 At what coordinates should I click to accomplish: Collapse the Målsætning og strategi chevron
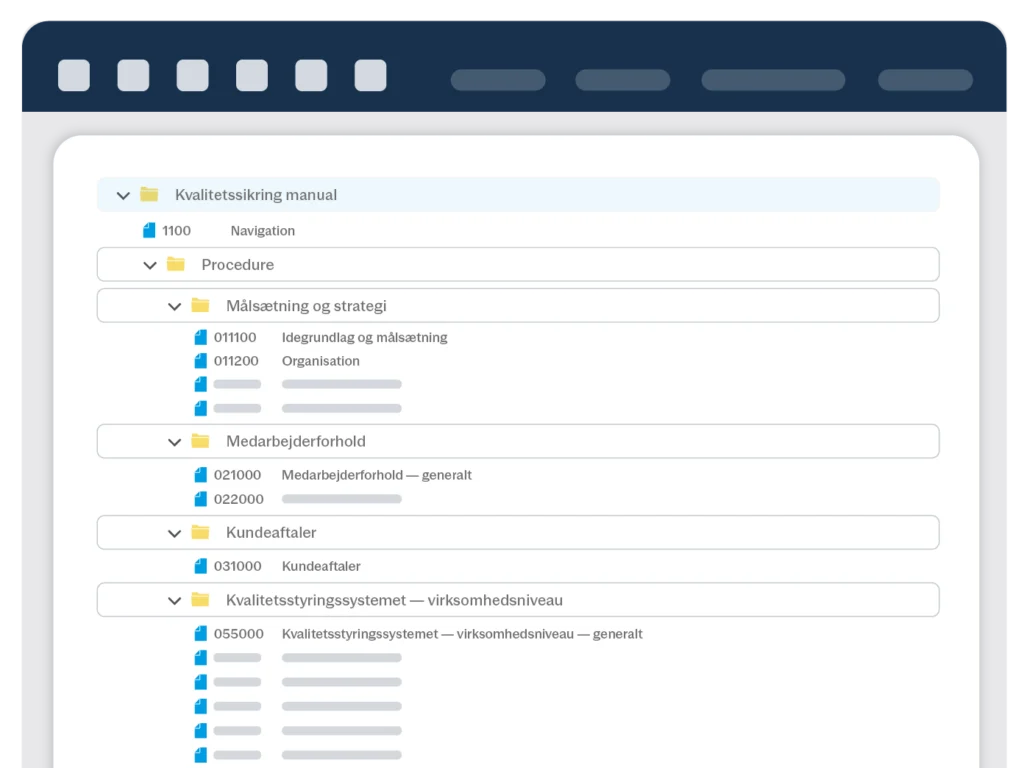pyautogui.click(x=175, y=306)
